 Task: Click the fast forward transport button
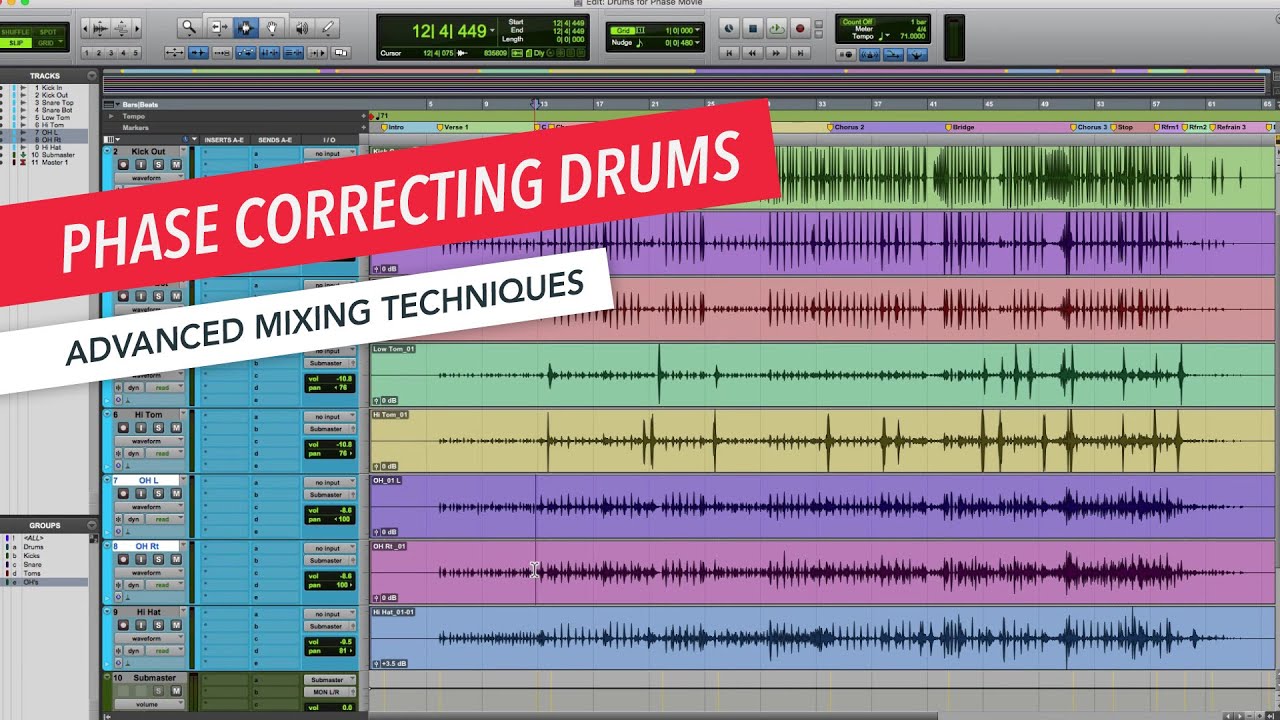tap(776, 52)
